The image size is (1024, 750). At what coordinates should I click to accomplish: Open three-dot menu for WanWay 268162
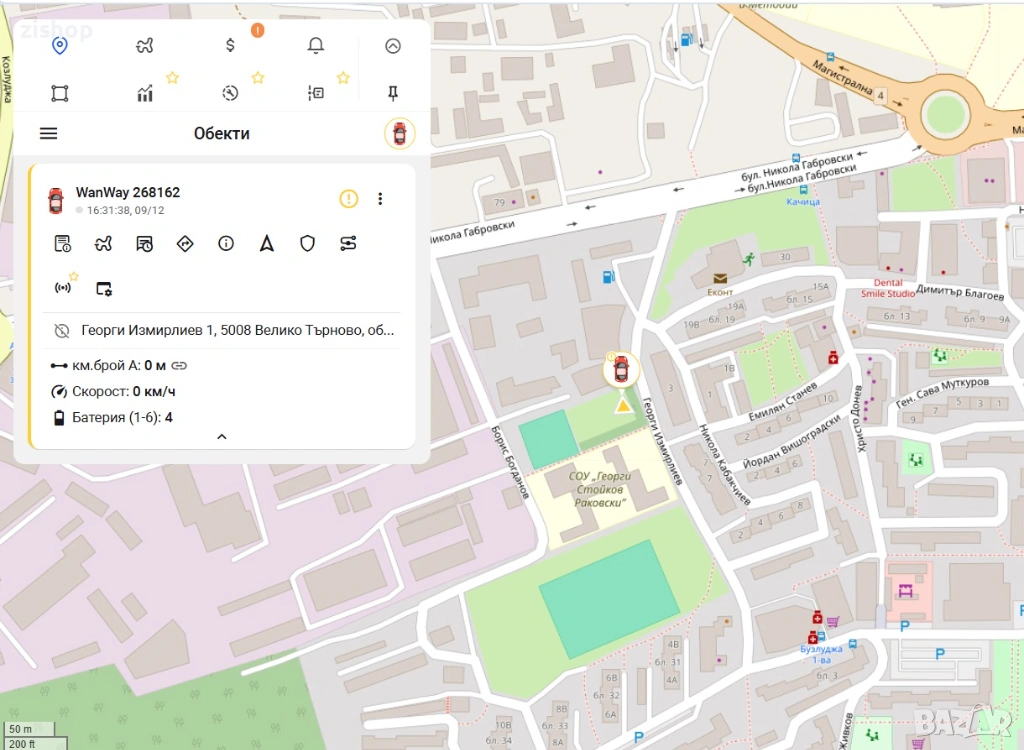(380, 199)
